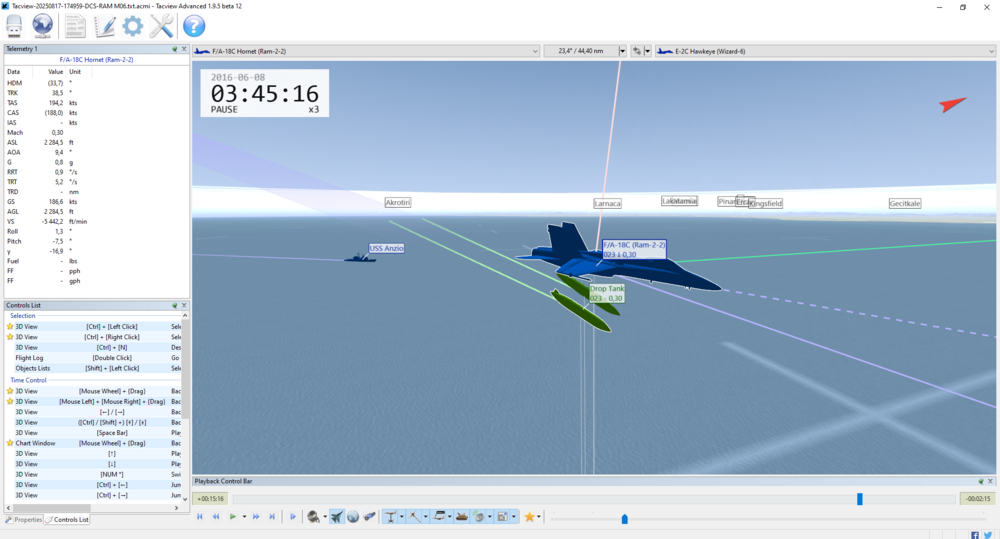The width and height of the screenshot is (1000, 539).
Task: Open the recording USB drive icon
Action: 14,26
